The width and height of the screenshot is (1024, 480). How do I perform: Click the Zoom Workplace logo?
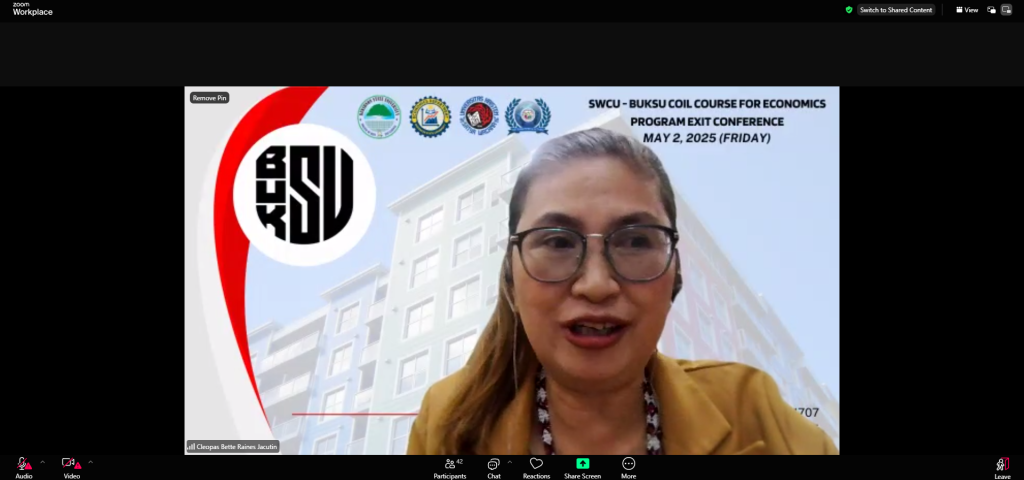[32, 9]
